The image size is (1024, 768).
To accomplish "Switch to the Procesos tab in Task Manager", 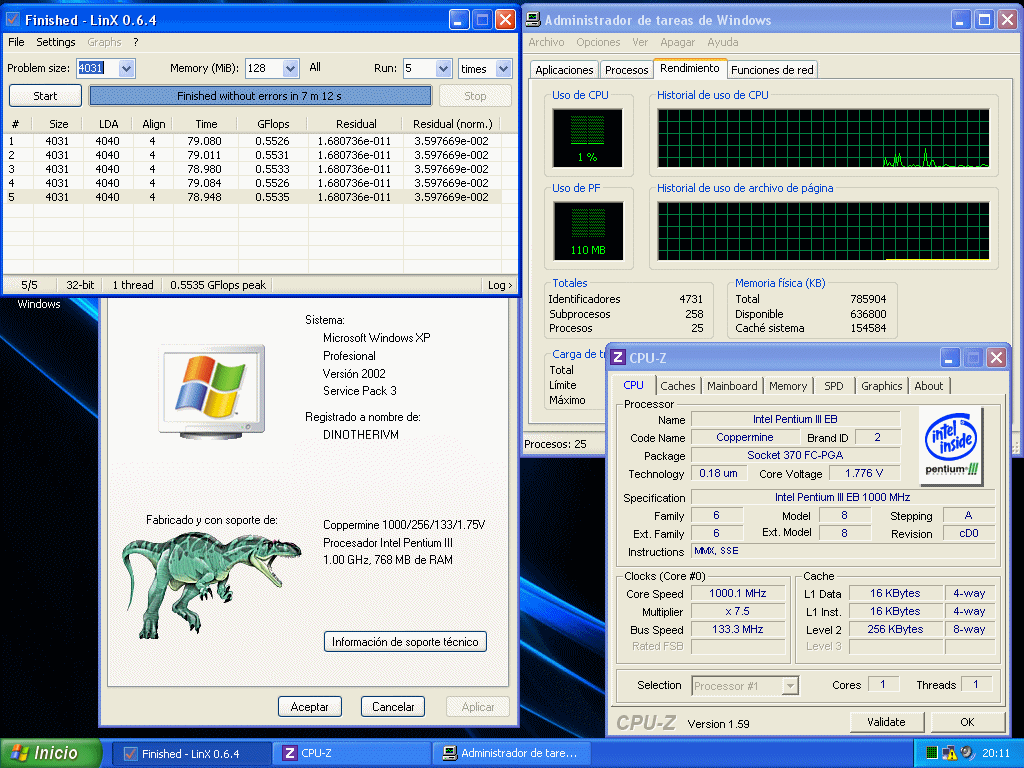I will click(x=626, y=70).
